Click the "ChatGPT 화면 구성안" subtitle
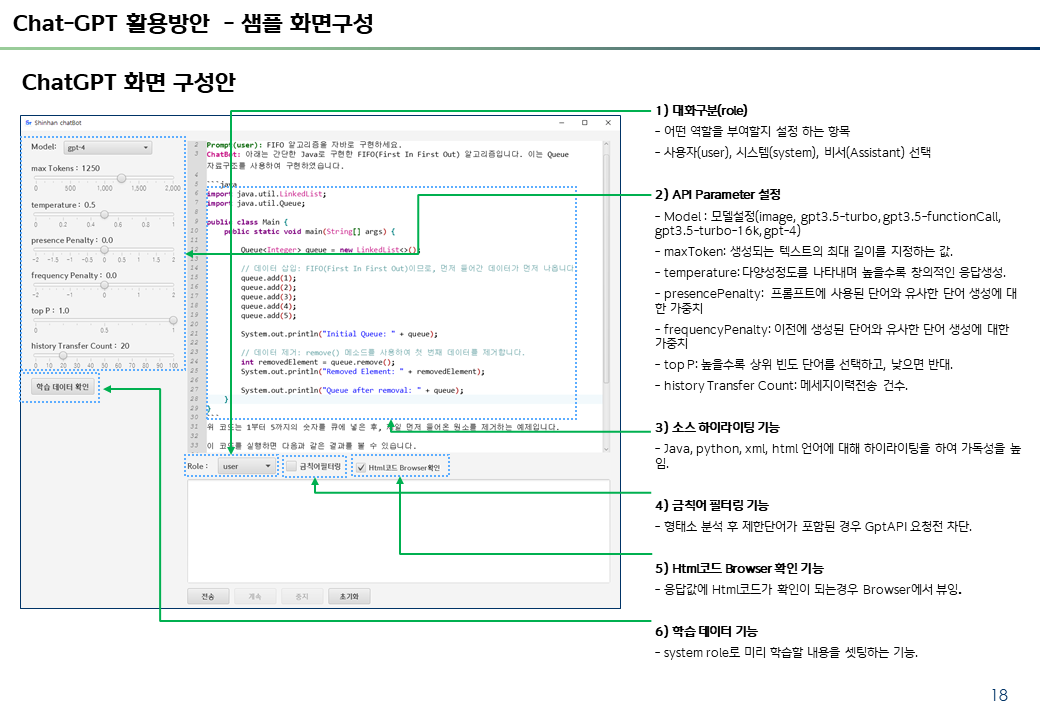 click(x=129, y=82)
